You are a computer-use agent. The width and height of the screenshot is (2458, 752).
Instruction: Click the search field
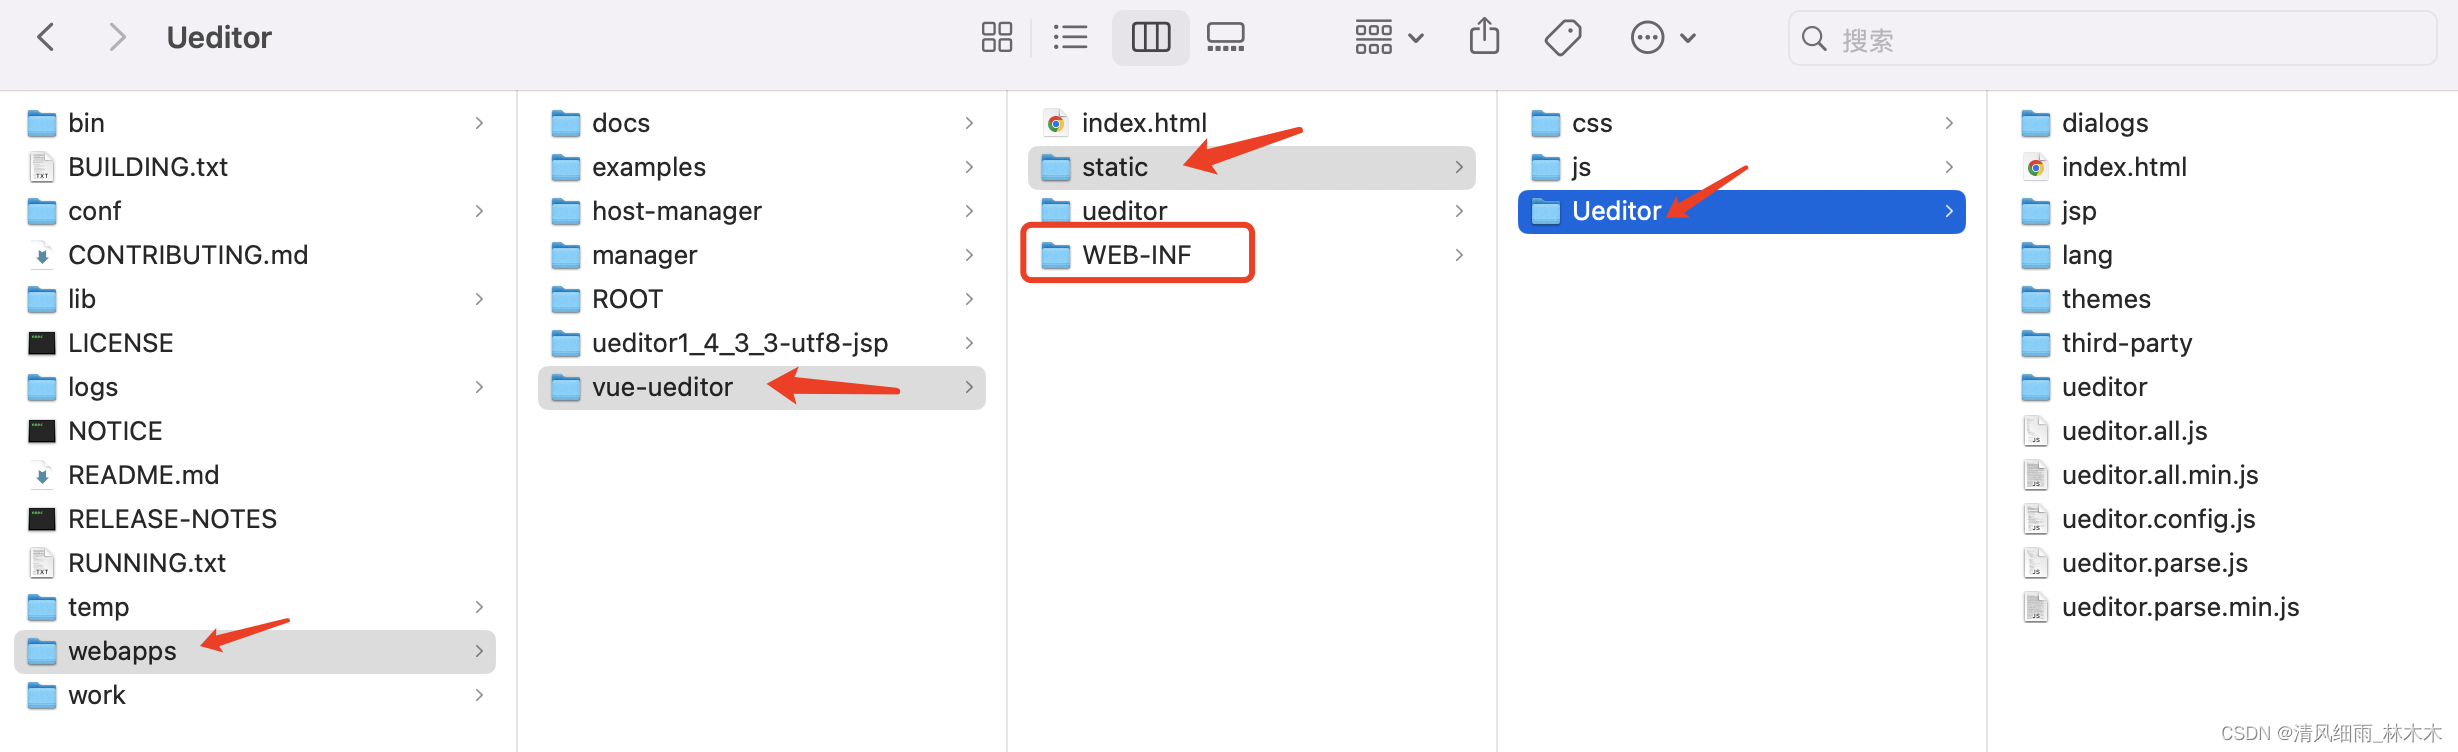coord(2112,39)
